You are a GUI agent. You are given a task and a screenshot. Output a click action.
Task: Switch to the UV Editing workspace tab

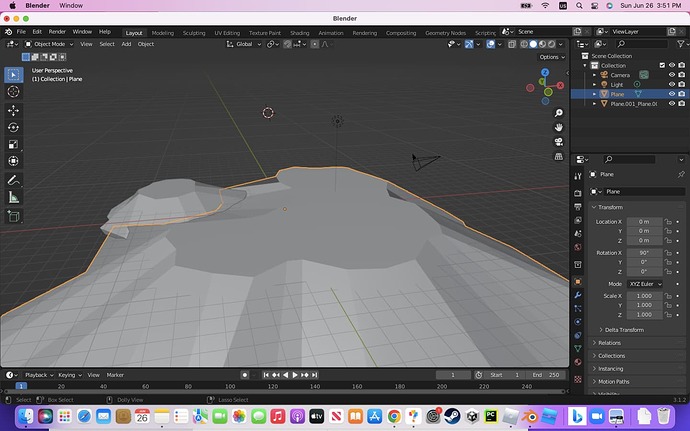(227, 33)
